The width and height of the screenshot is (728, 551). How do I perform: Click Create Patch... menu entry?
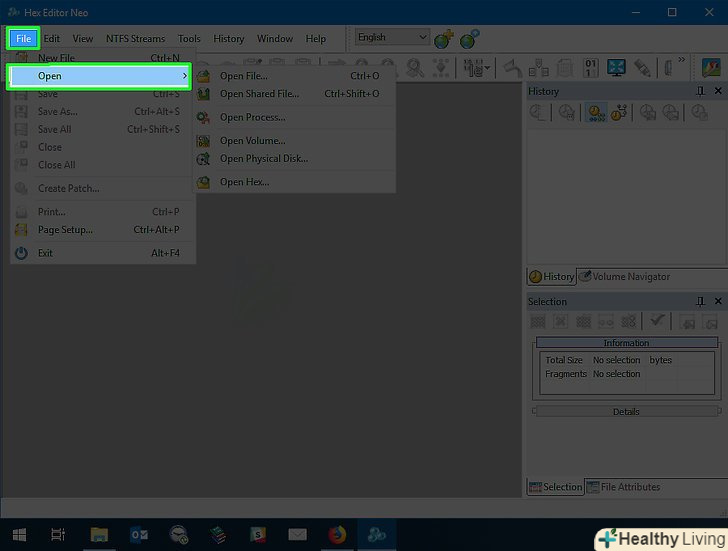[103, 188]
